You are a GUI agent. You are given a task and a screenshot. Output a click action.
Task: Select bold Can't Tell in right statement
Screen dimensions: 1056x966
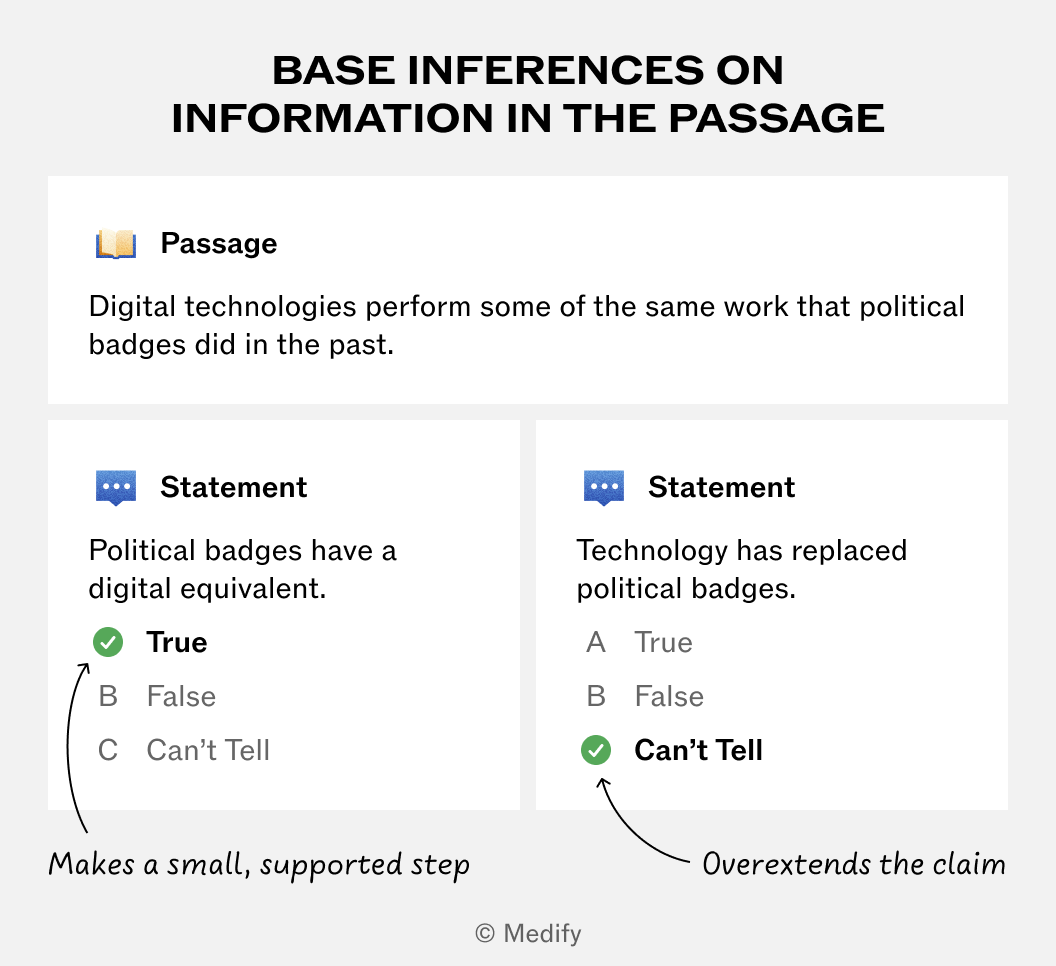pos(698,750)
